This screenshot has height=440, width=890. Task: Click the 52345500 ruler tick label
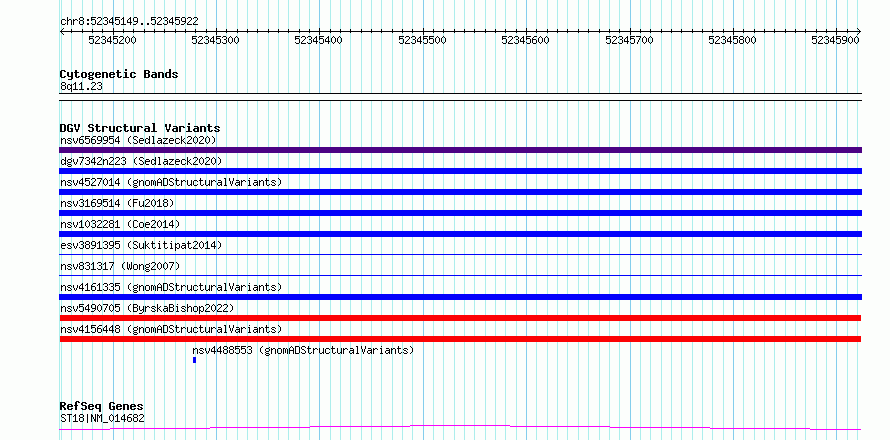click(x=422, y=40)
